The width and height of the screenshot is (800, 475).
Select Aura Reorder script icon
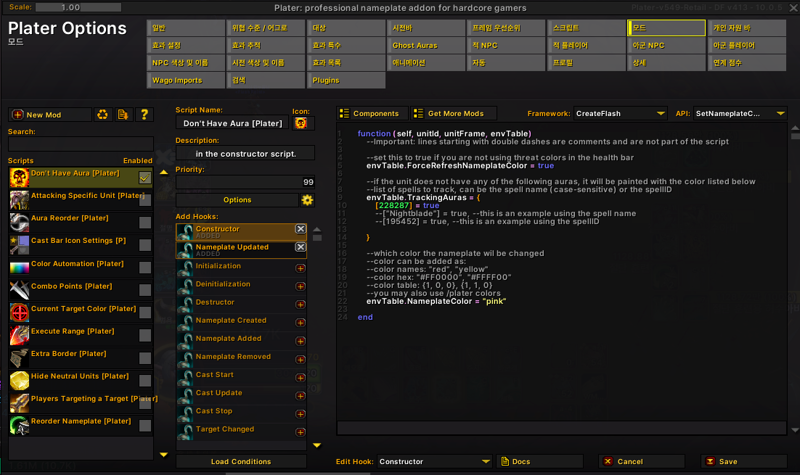pyautogui.click(x=19, y=222)
